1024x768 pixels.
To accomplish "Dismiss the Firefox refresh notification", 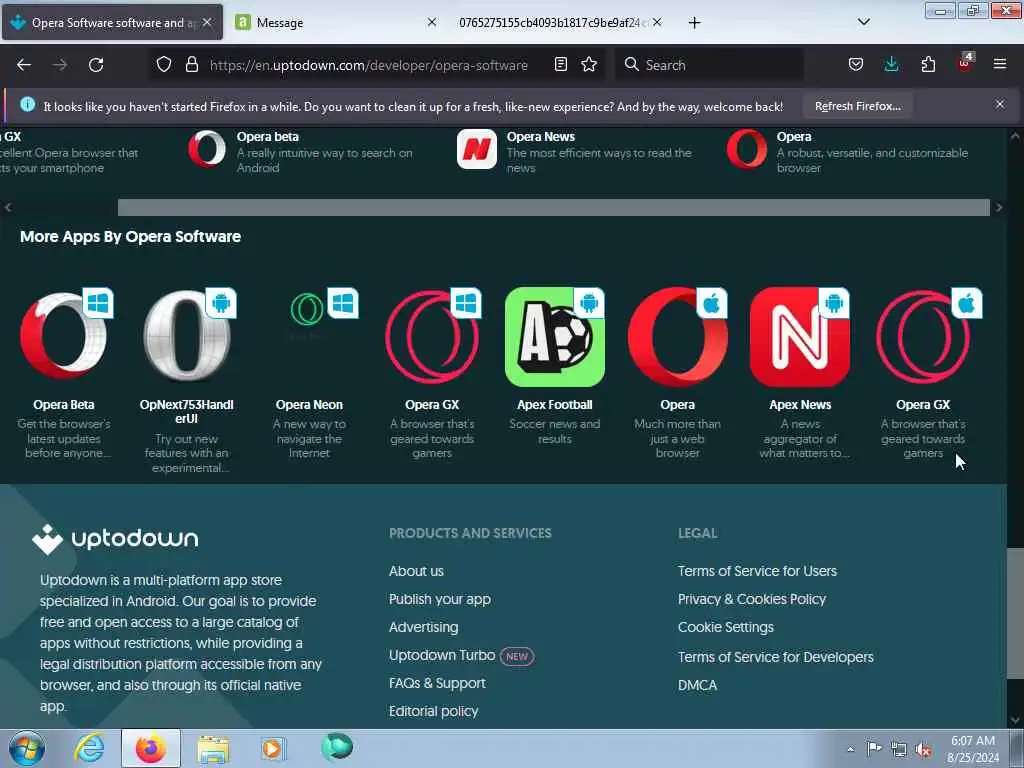I will coord(1000,104).
